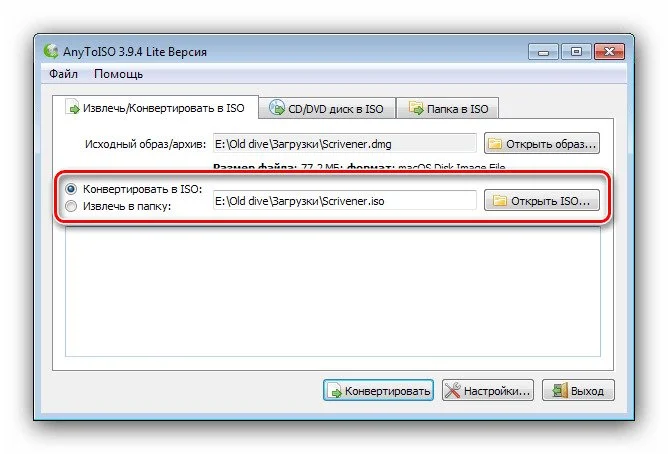Viewport: 668px width, 454px height.
Task: Click the AnyToISO app icon in title bar
Action: (x=51, y=51)
